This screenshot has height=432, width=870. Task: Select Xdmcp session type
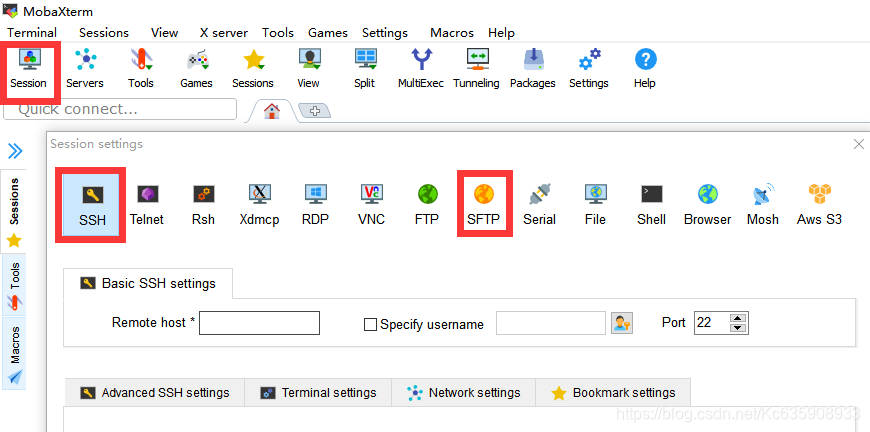(260, 205)
